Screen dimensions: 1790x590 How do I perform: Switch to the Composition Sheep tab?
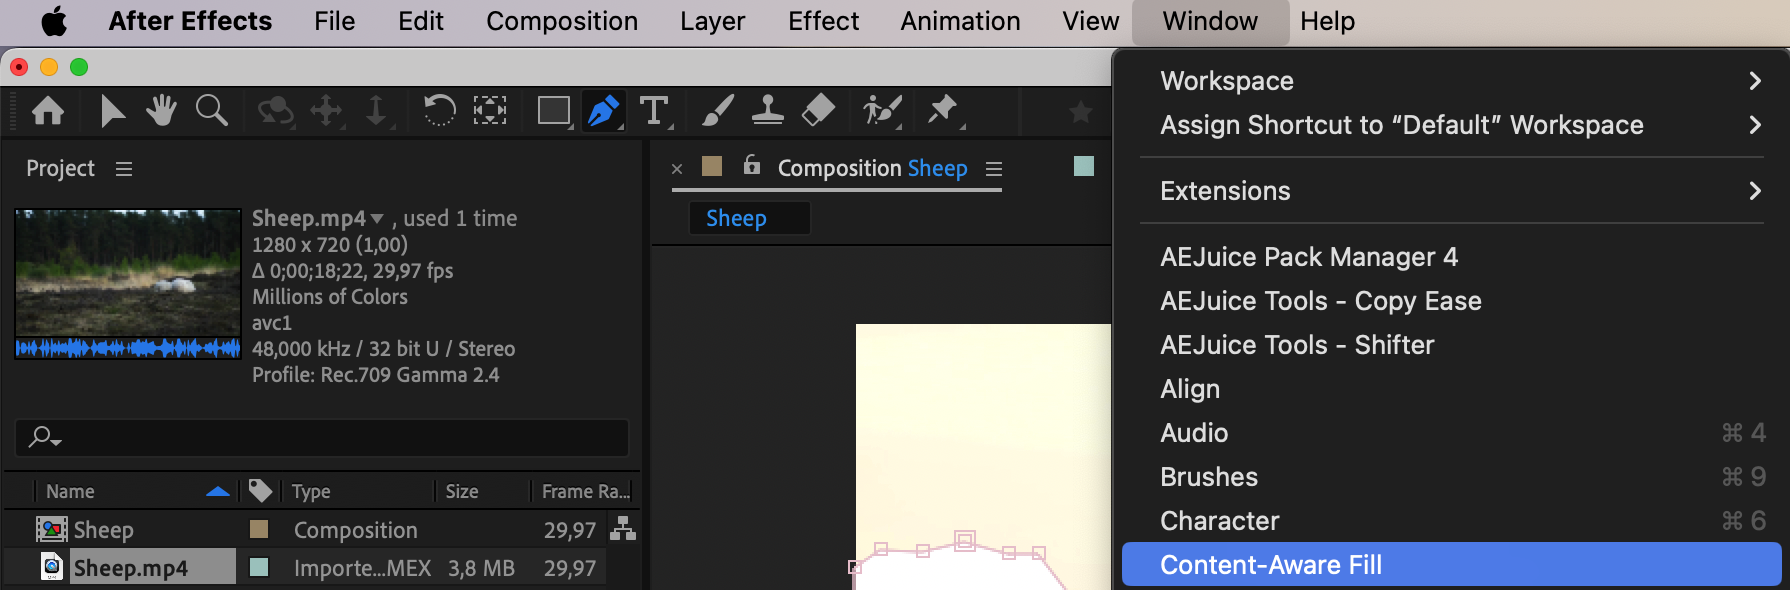(x=872, y=168)
